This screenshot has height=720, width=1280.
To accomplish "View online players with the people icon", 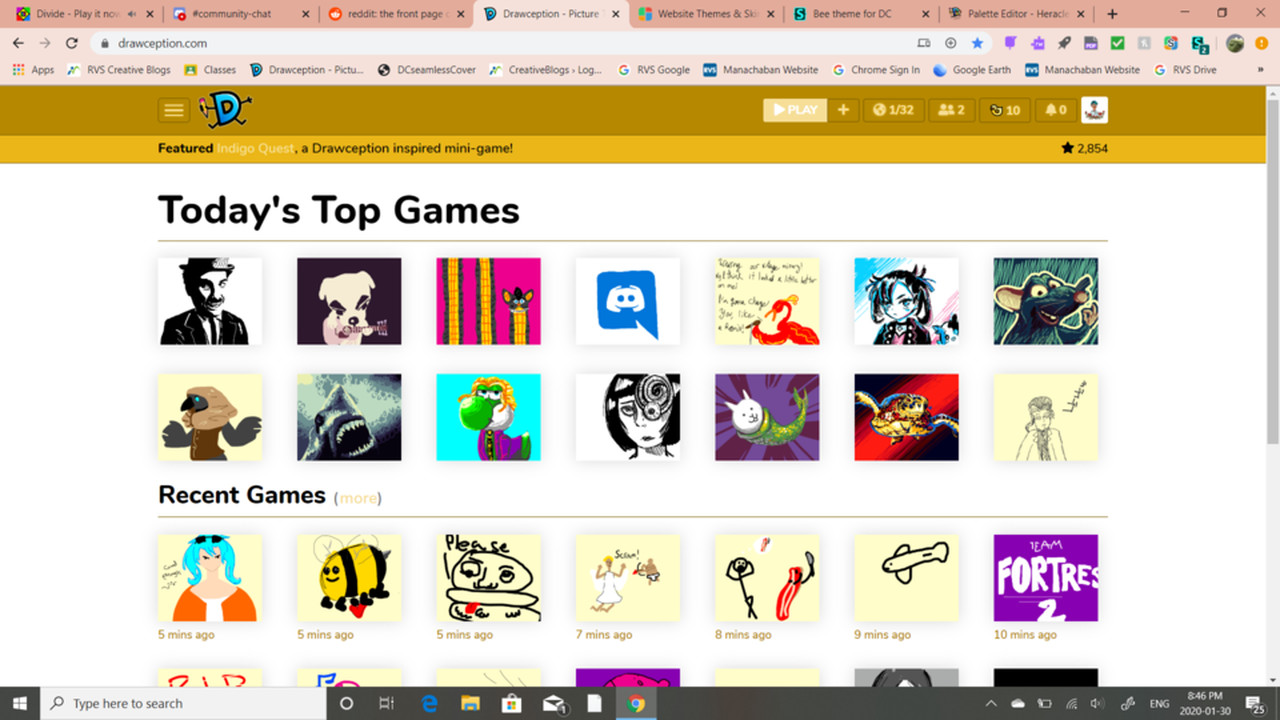I will (x=951, y=110).
